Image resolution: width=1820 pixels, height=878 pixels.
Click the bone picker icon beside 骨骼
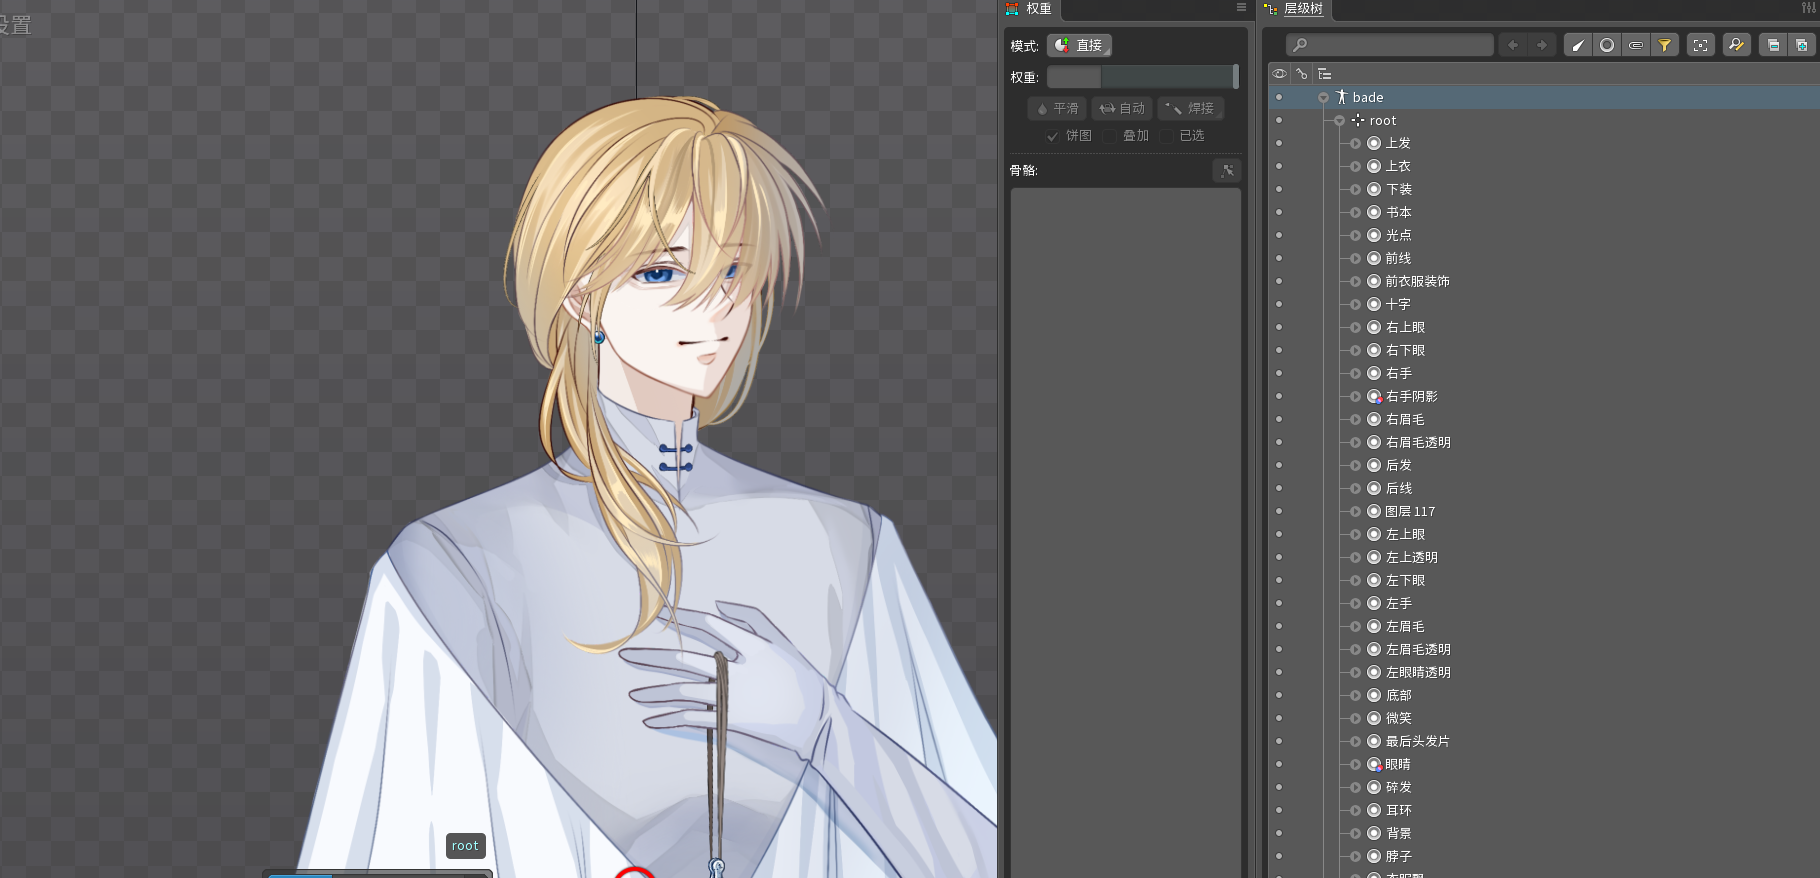(1227, 171)
